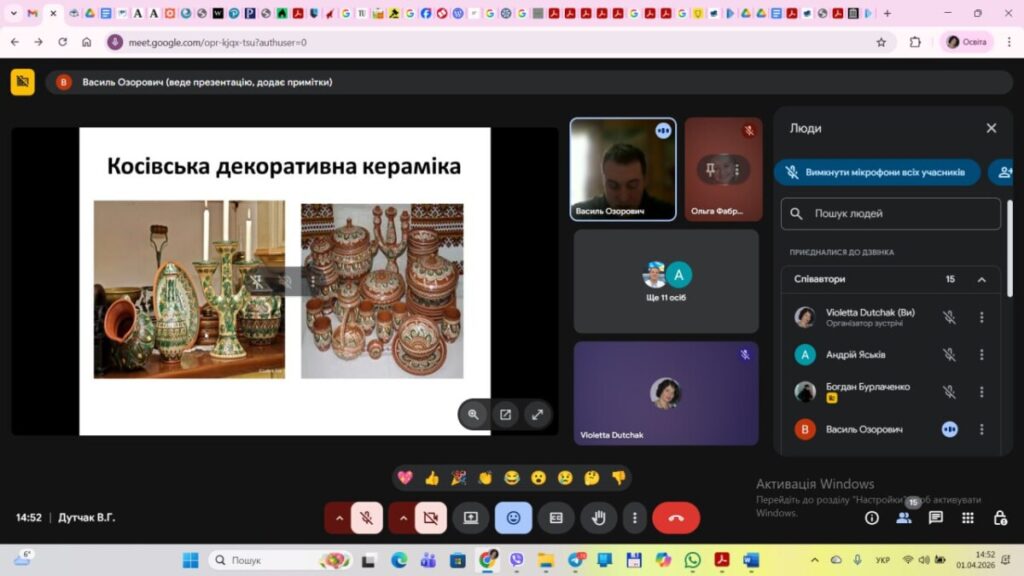Turn on captions in the call bar
This screenshot has width=1024, height=576.
click(x=556, y=518)
